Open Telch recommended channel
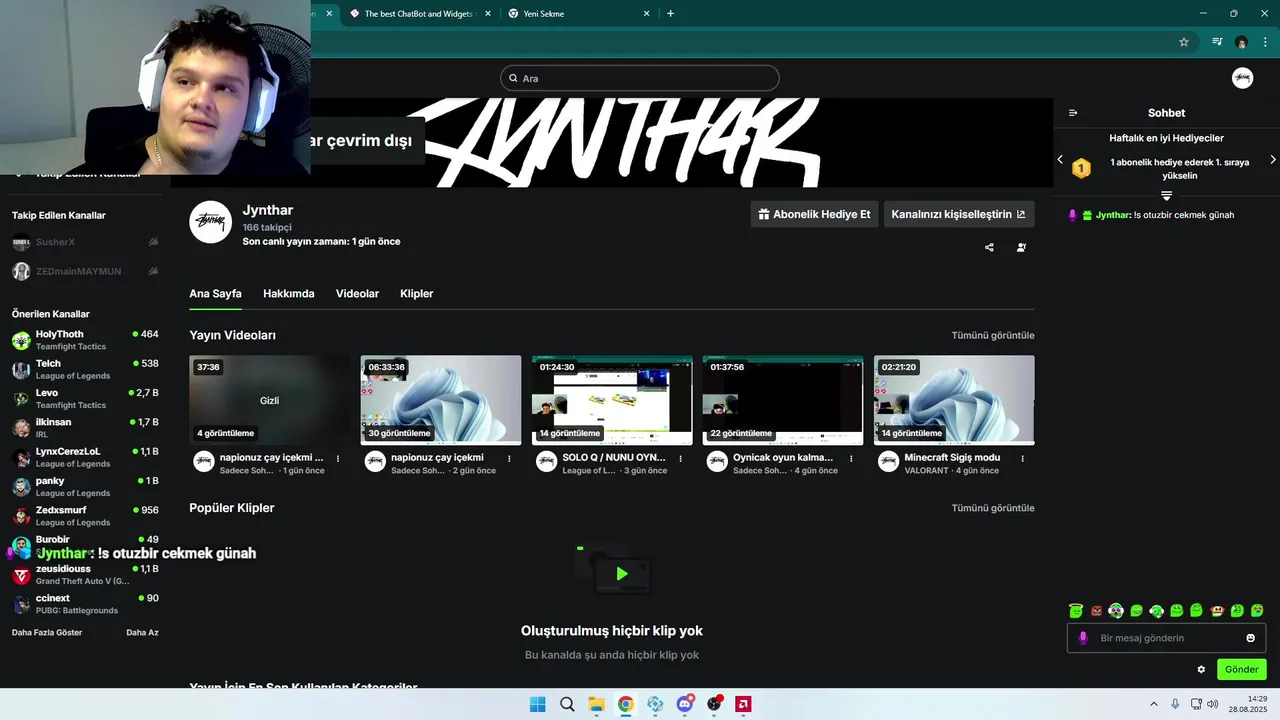The image size is (1280, 720). point(85,369)
